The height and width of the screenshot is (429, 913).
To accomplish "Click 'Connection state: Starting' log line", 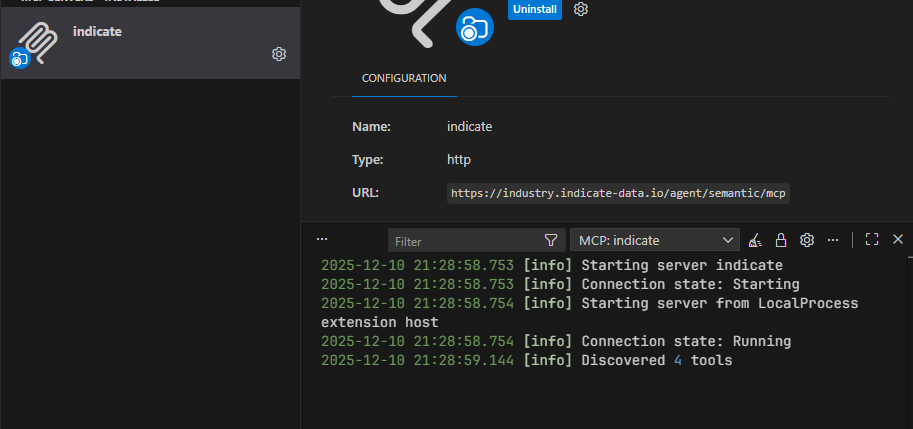I will pos(560,285).
